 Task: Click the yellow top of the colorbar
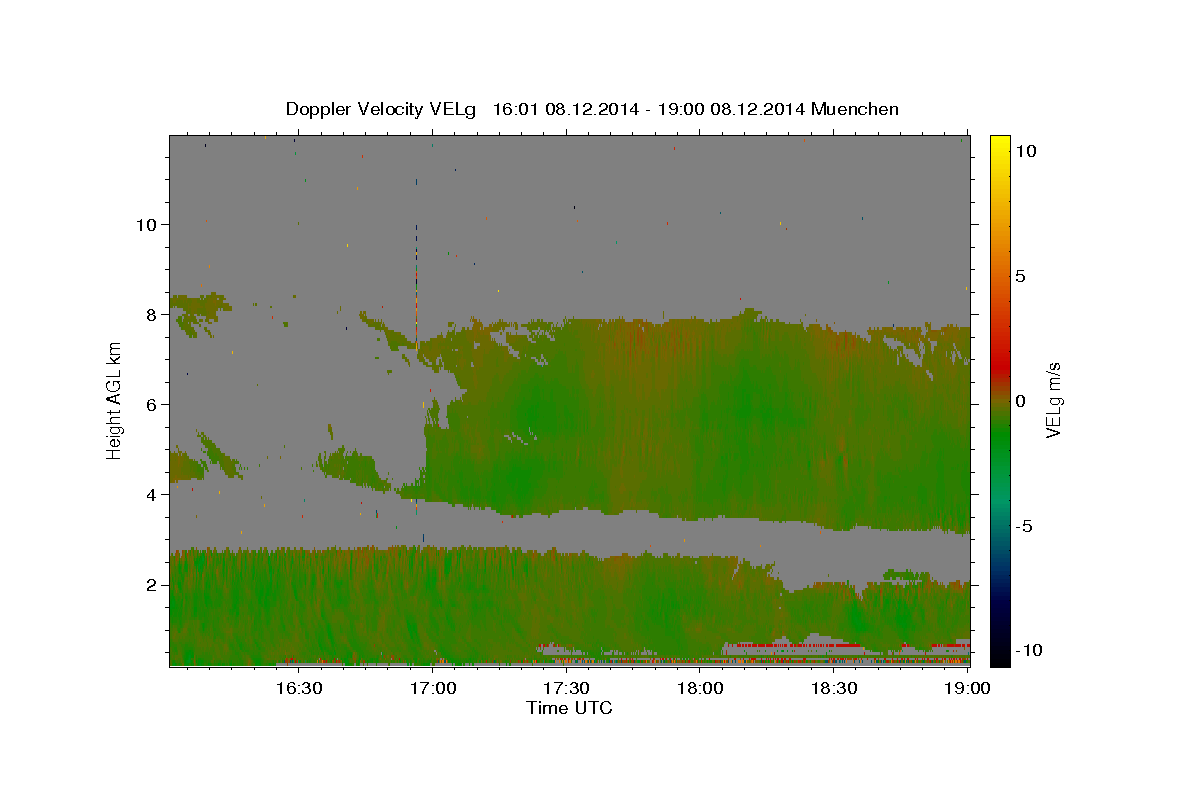coord(1000,145)
